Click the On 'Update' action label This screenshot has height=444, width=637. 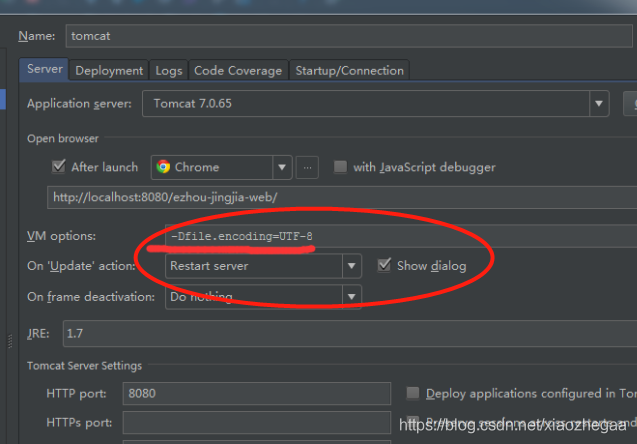click(81, 266)
